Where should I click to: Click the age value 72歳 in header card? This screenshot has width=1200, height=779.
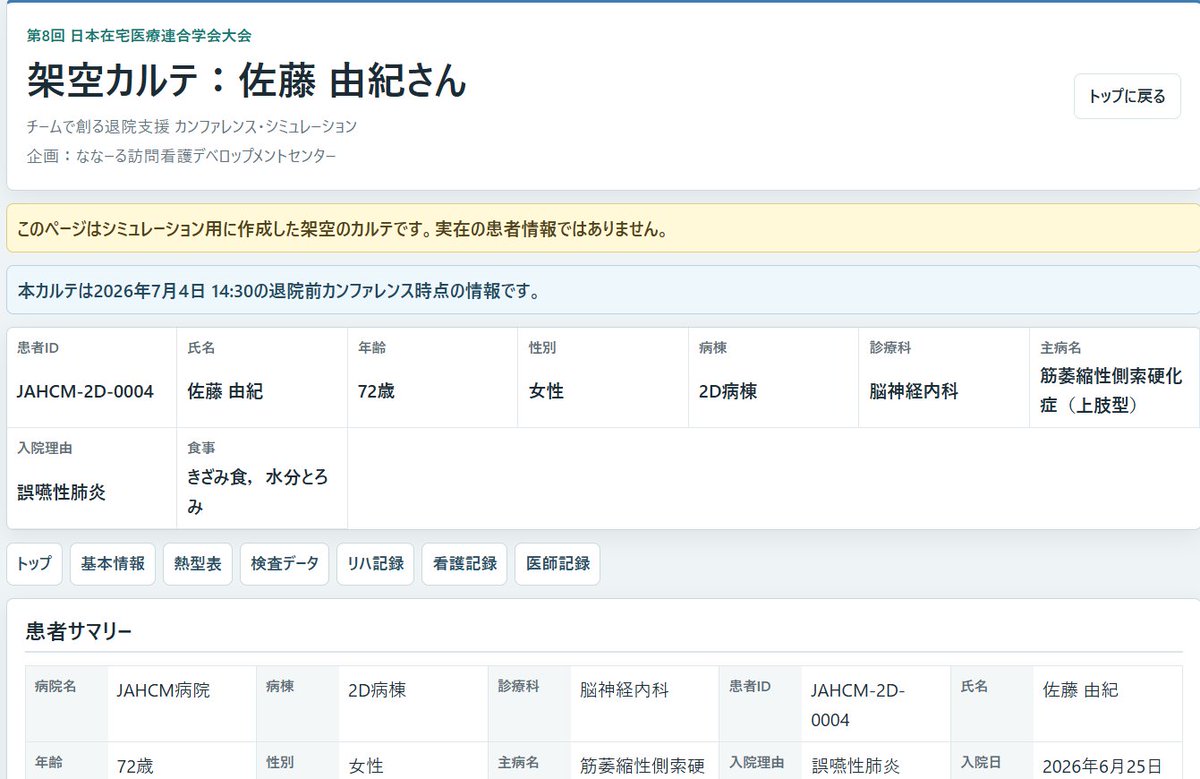[376, 392]
